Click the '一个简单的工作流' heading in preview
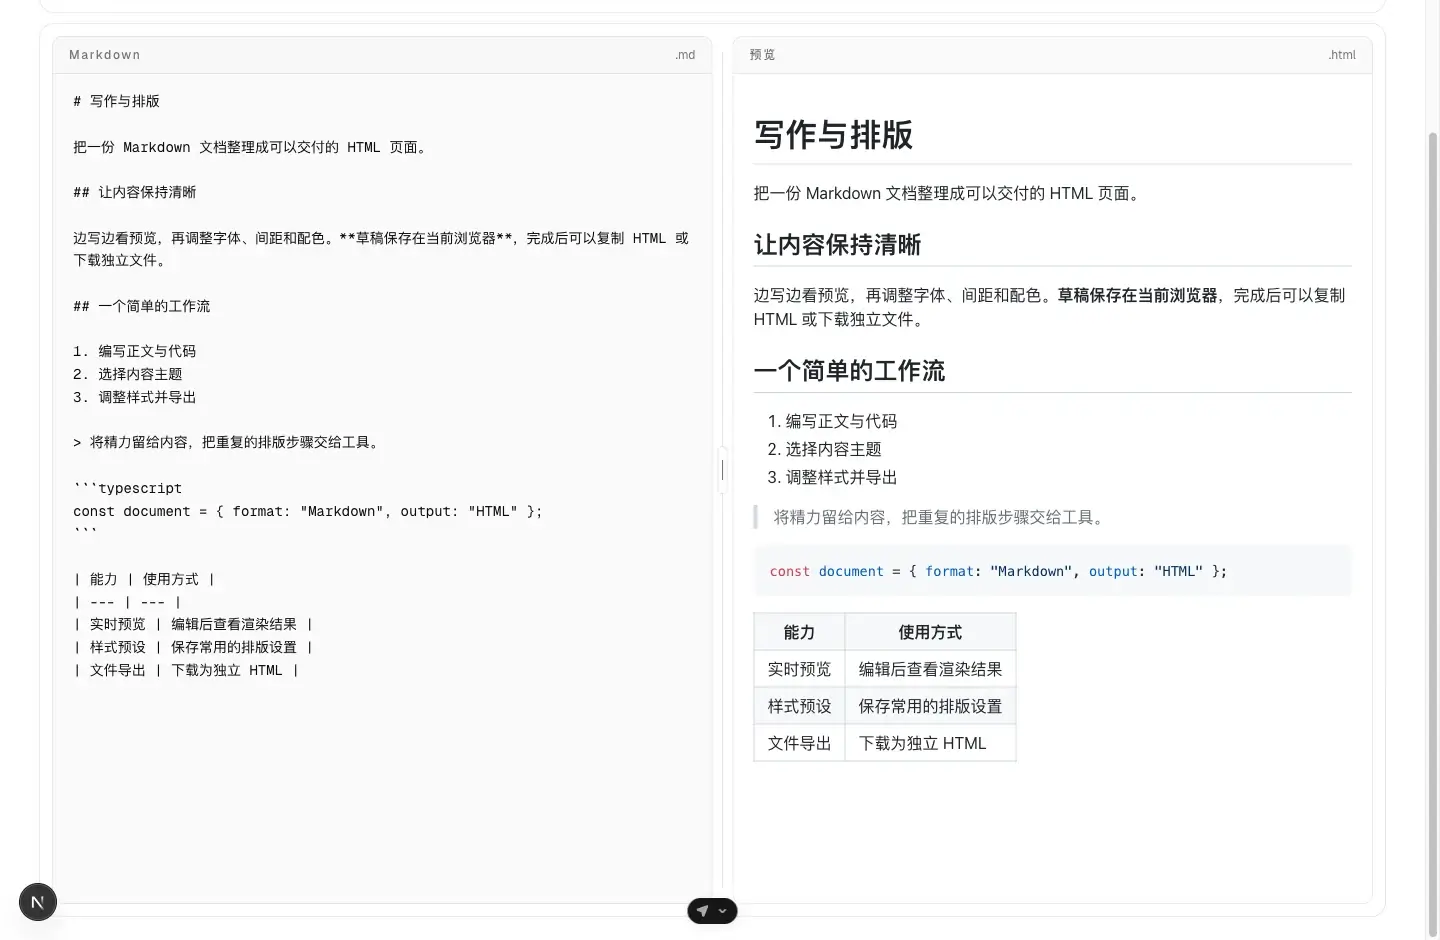The height and width of the screenshot is (940, 1440). (849, 371)
